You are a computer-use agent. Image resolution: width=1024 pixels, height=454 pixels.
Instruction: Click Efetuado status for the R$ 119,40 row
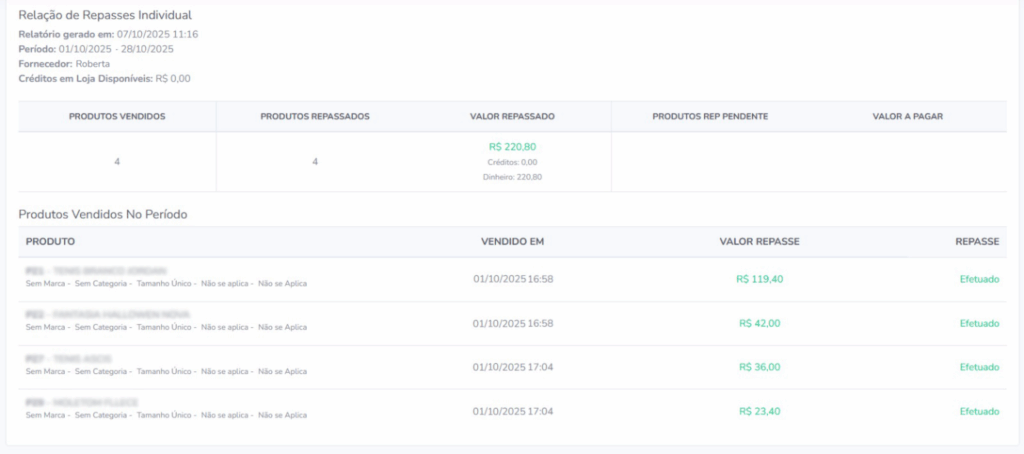(x=979, y=279)
